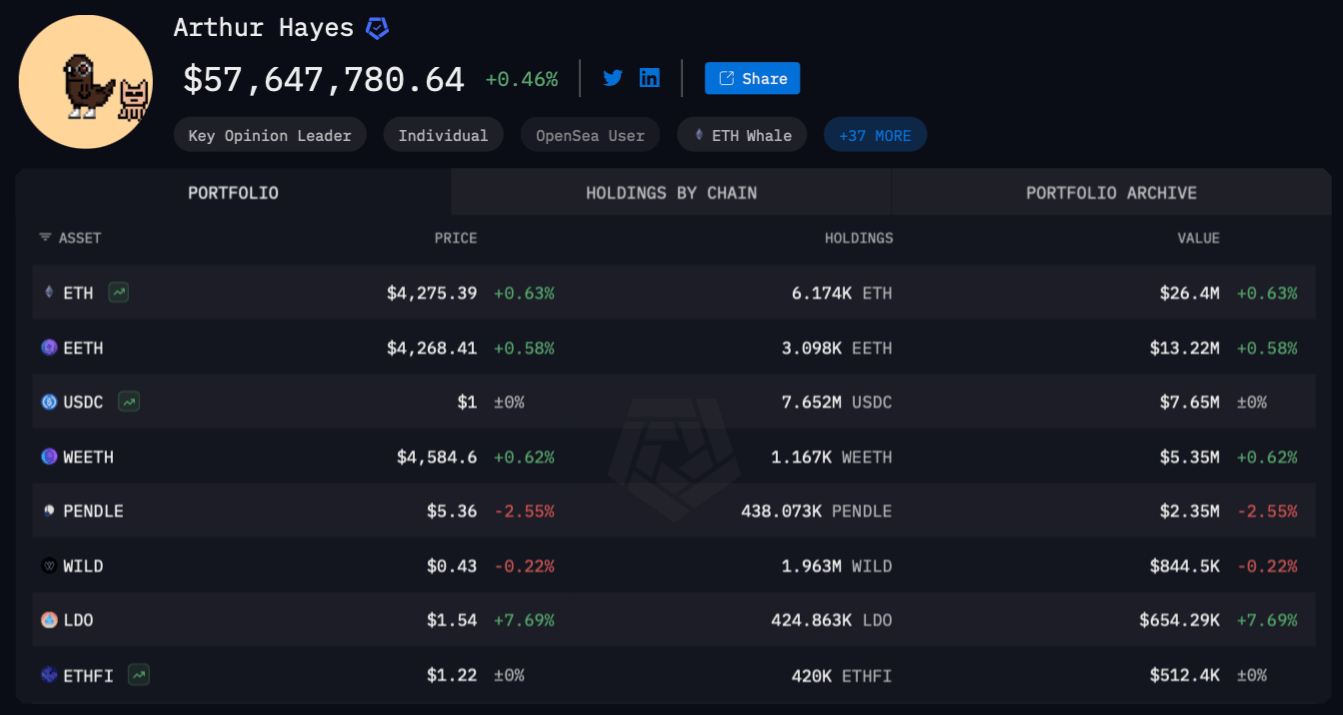Sort by the HOLDINGS column header

(x=858, y=238)
